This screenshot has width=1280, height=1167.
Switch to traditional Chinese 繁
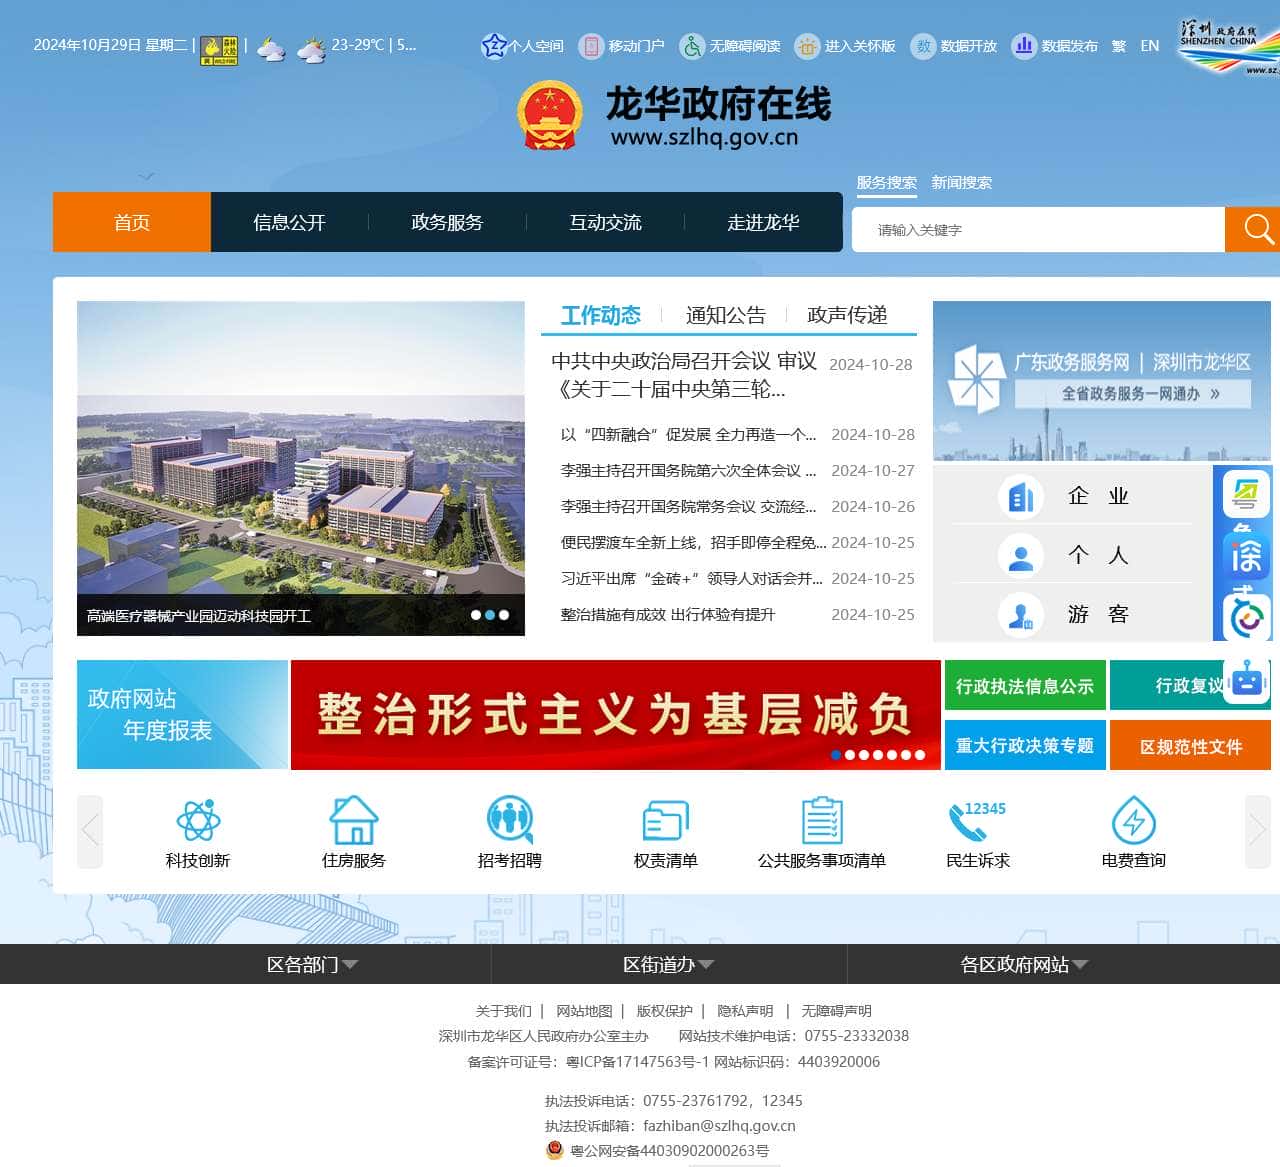pyautogui.click(x=1120, y=46)
